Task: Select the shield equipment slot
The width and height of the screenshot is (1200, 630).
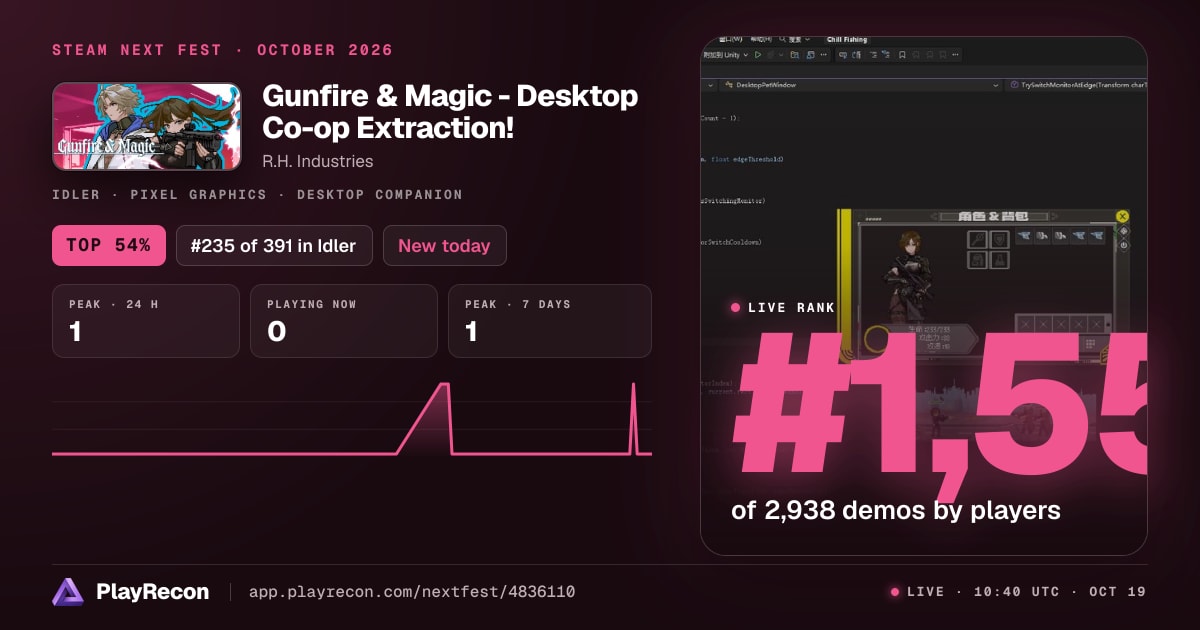Action: [1000, 239]
